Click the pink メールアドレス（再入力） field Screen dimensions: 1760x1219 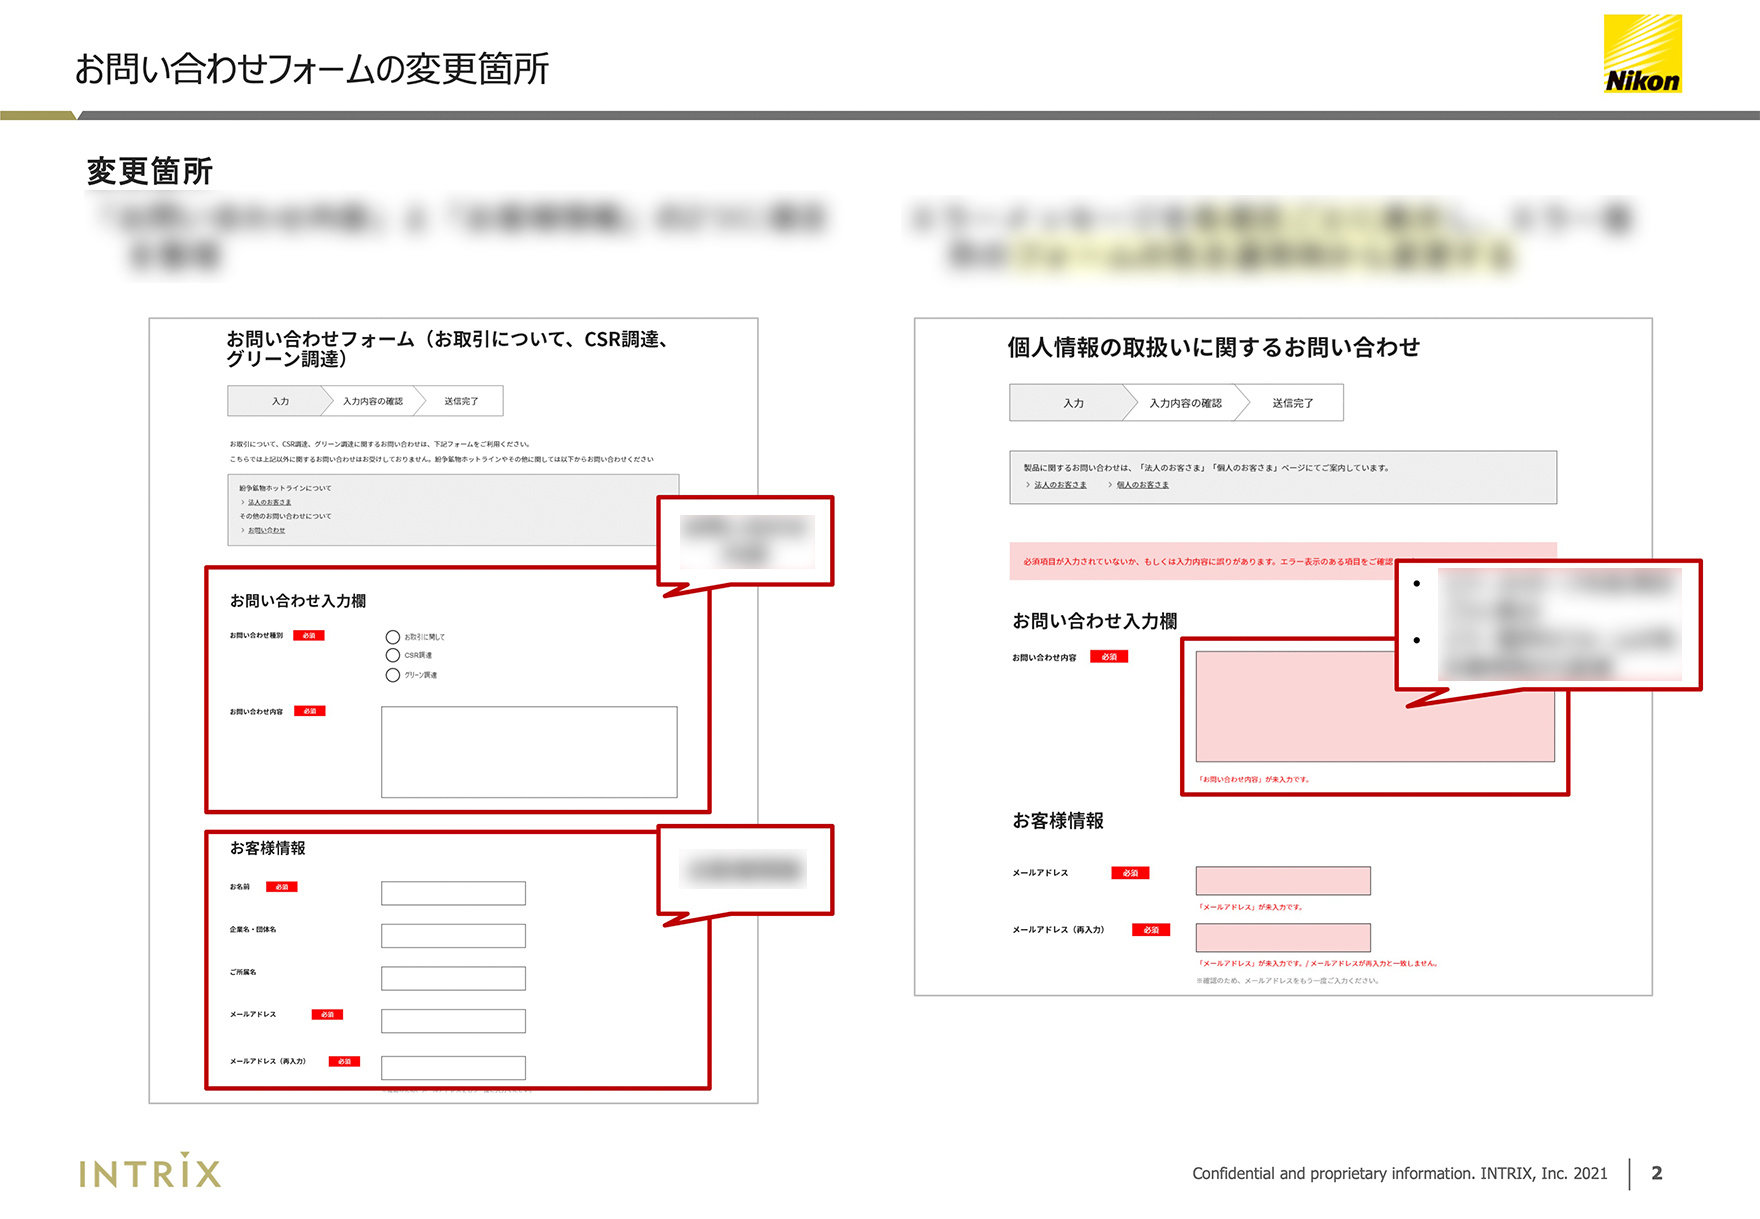[1283, 938]
